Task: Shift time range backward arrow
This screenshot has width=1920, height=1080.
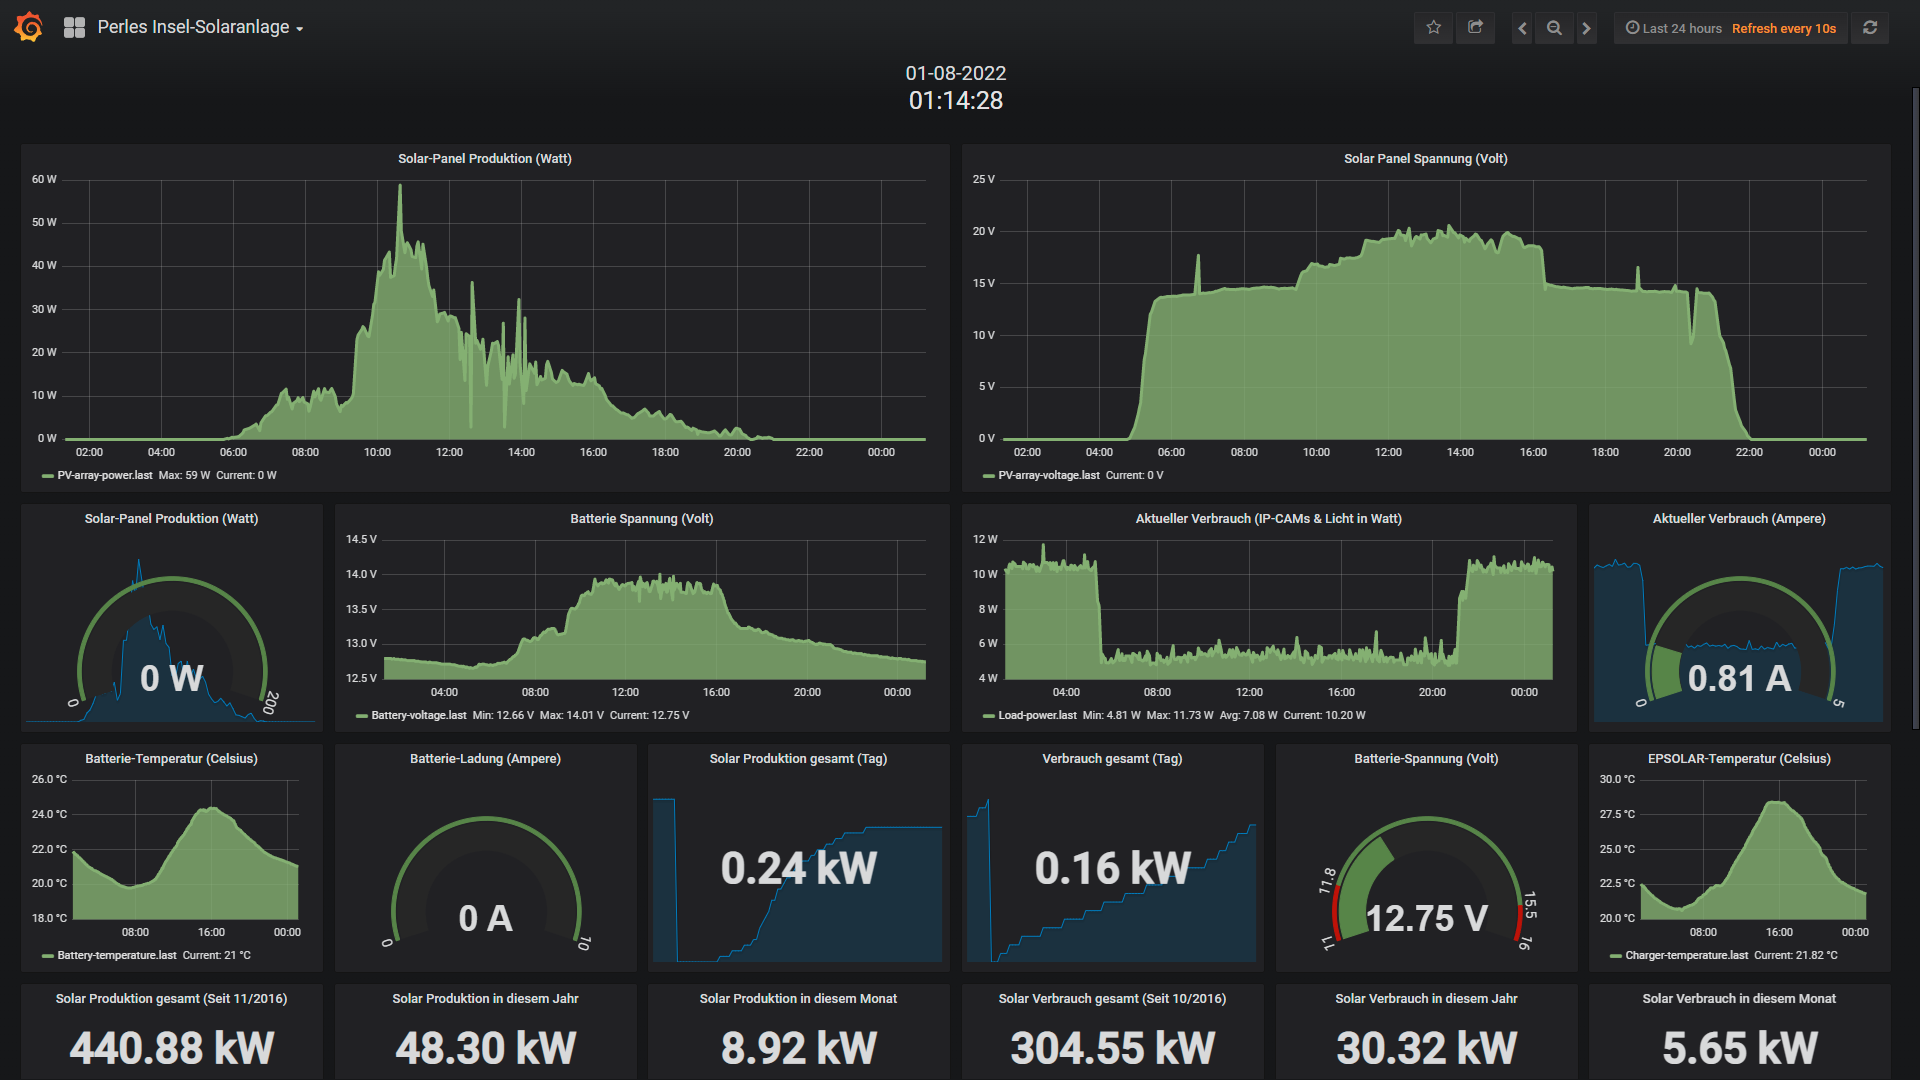Action: click(1522, 28)
